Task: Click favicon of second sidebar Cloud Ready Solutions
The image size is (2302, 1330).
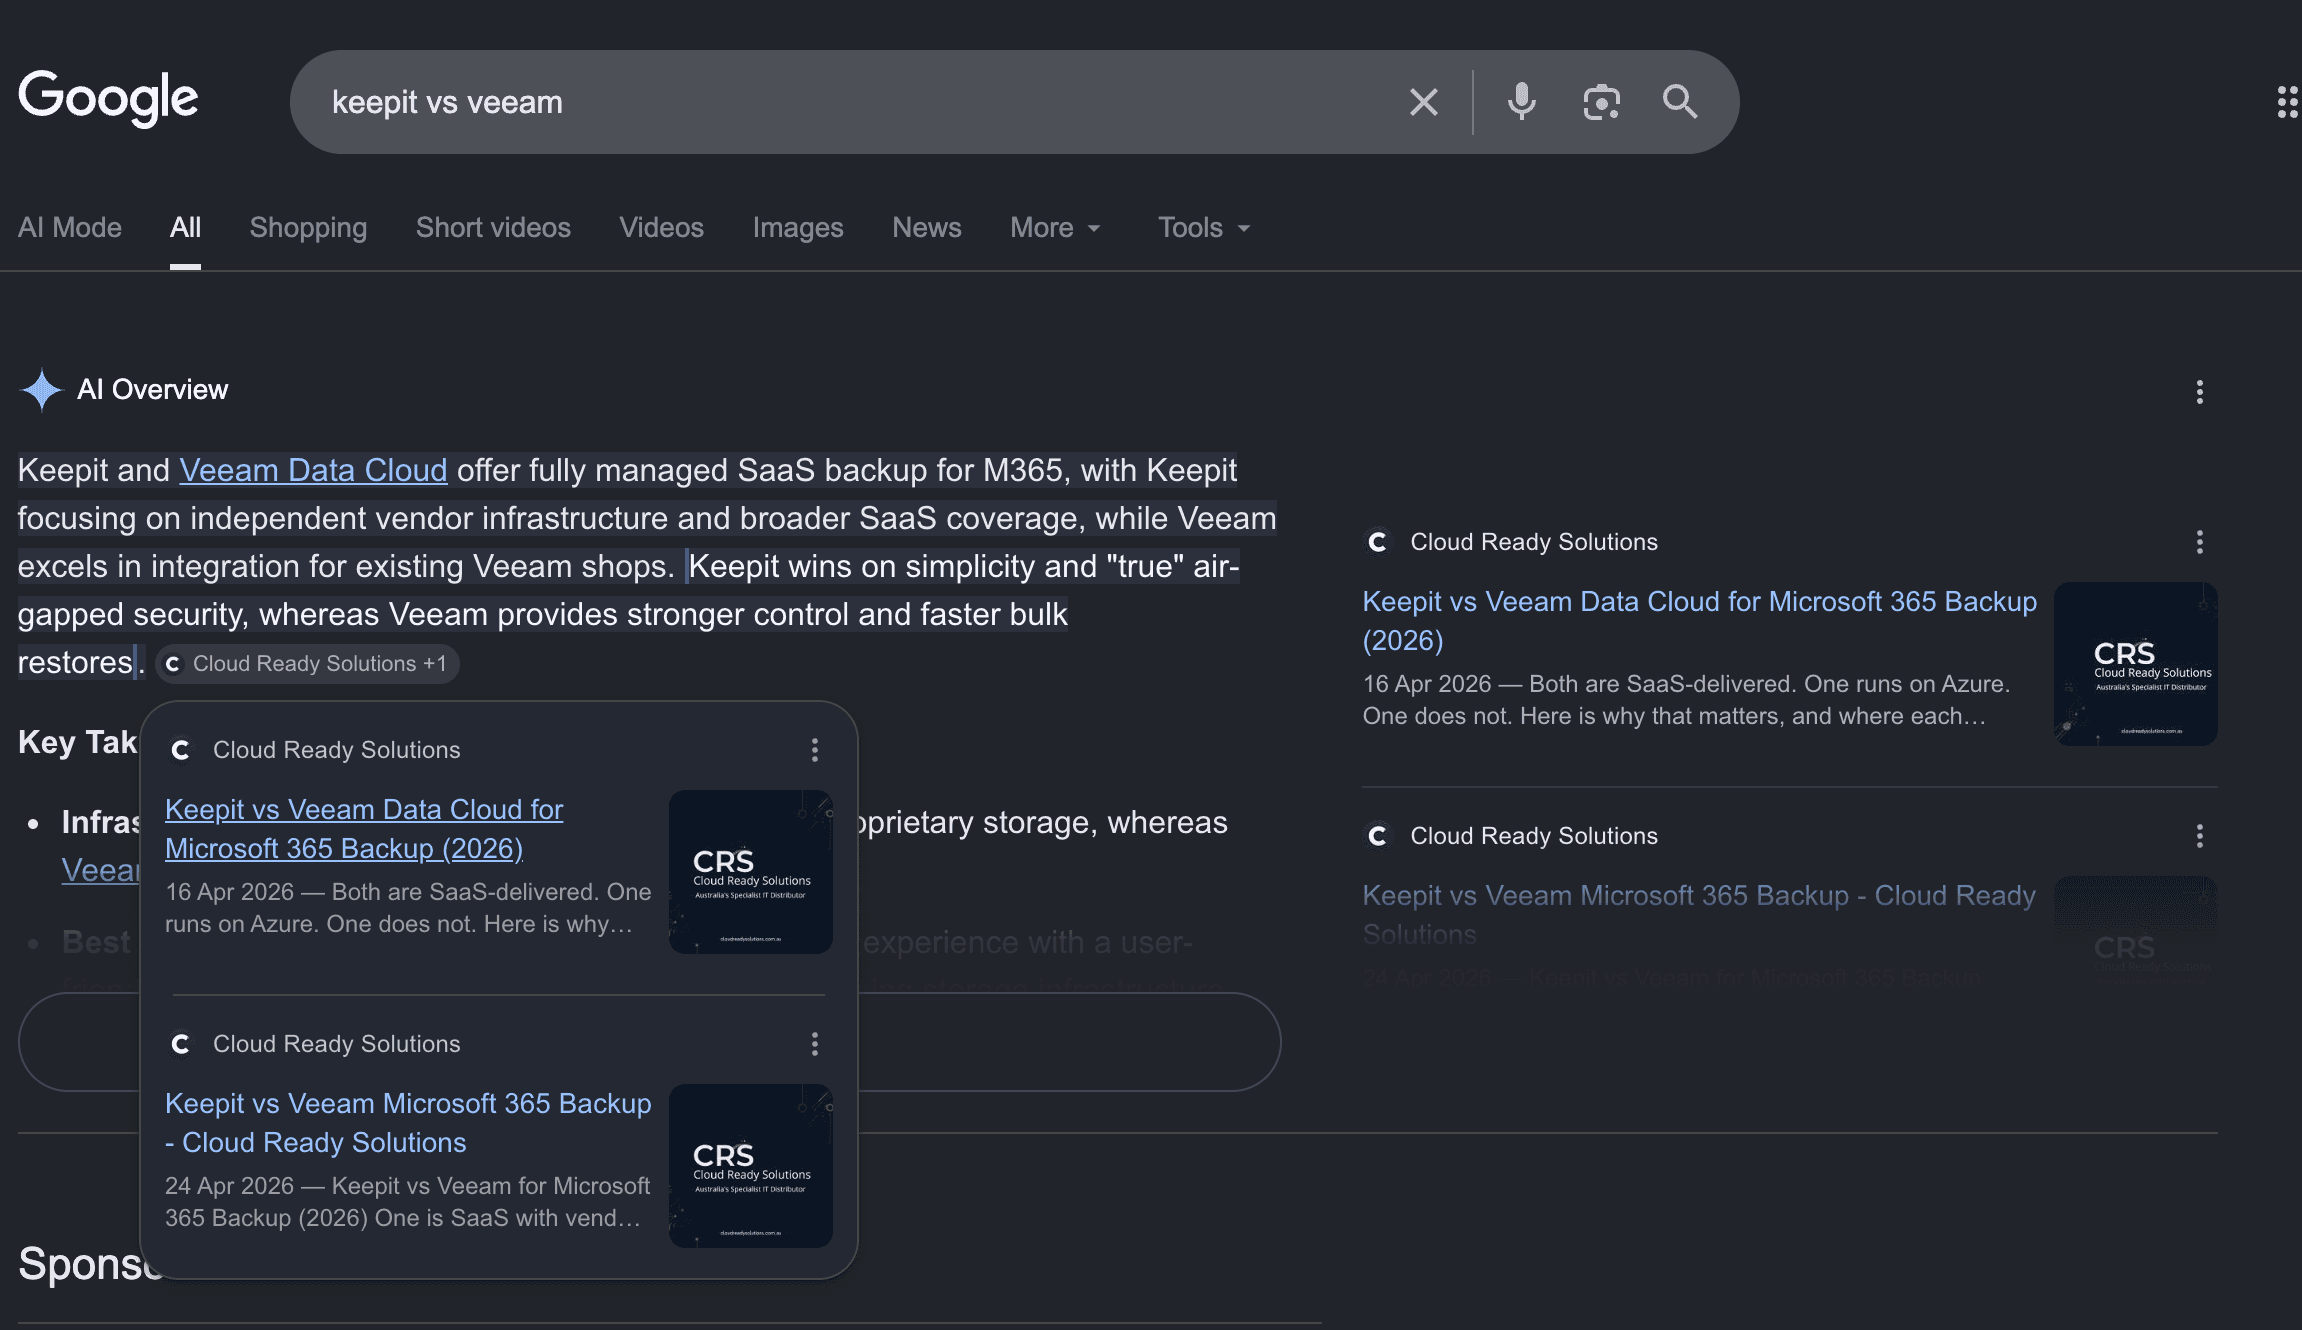Action: pos(1378,836)
